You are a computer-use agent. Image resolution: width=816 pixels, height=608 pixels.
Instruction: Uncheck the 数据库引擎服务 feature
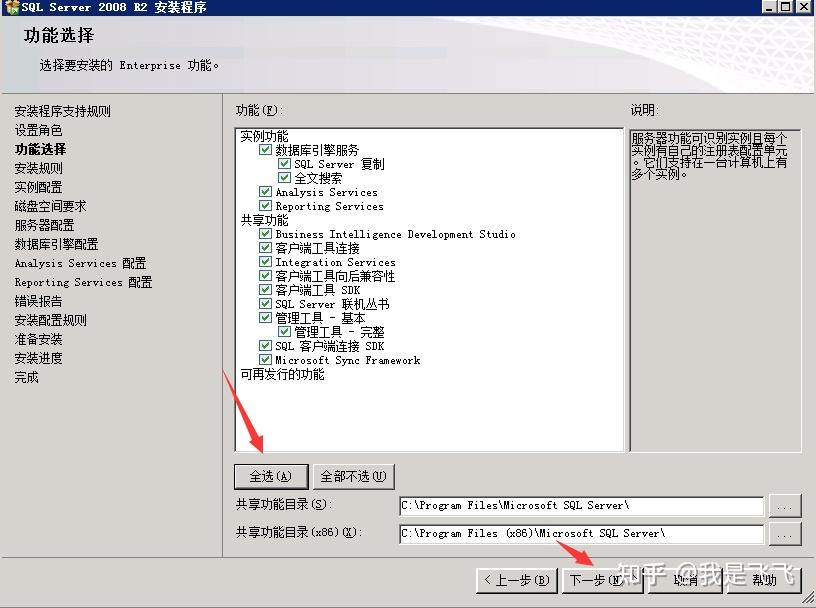(265, 150)
